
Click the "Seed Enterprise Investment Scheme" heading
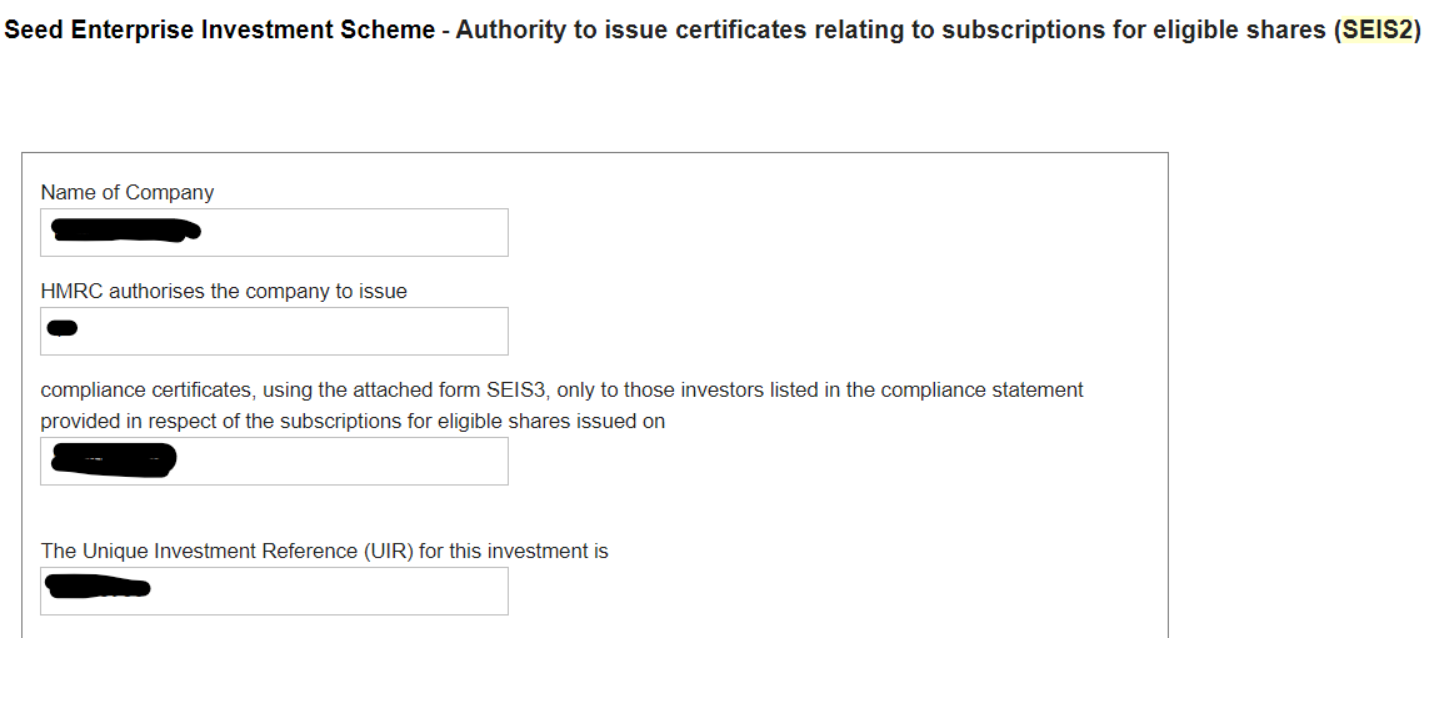point(220,30)
